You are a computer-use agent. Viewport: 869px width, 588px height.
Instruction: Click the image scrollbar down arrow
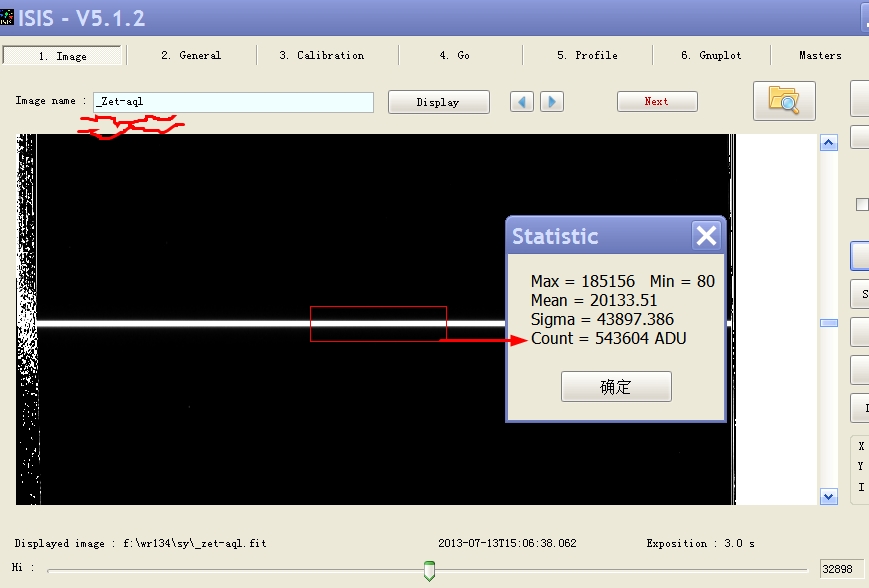(828, 496)
